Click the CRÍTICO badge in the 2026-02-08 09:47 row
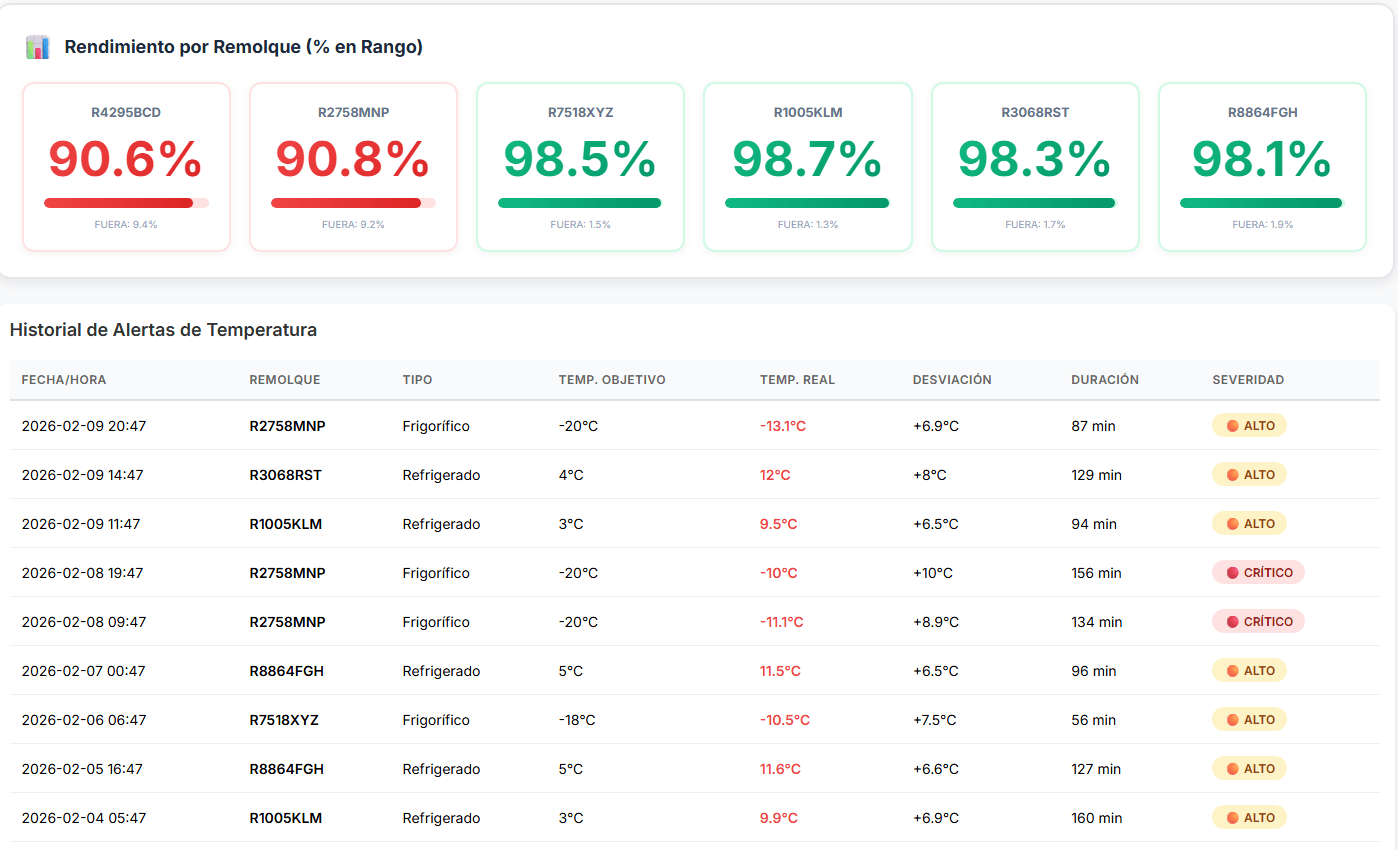The width and height of the screenshot is (1398, 850). [1258, 622]
